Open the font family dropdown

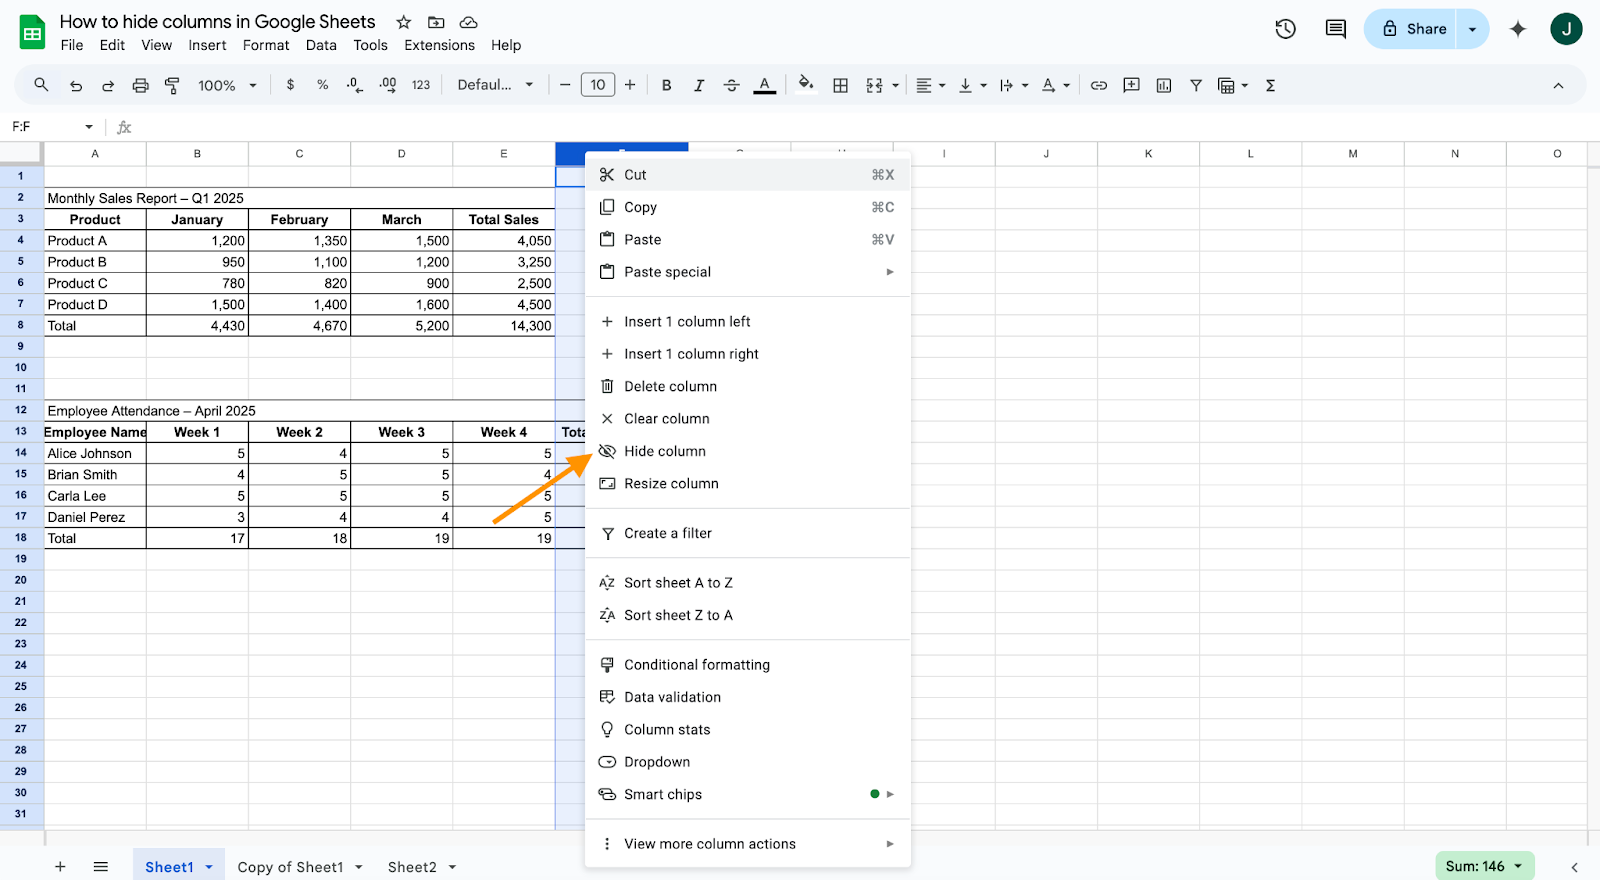click(x=495, y=86)
